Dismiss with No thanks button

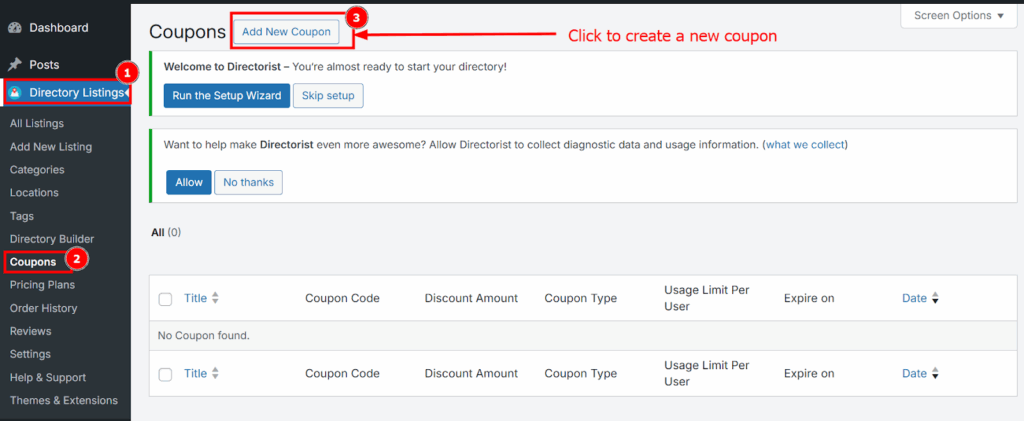249,182
